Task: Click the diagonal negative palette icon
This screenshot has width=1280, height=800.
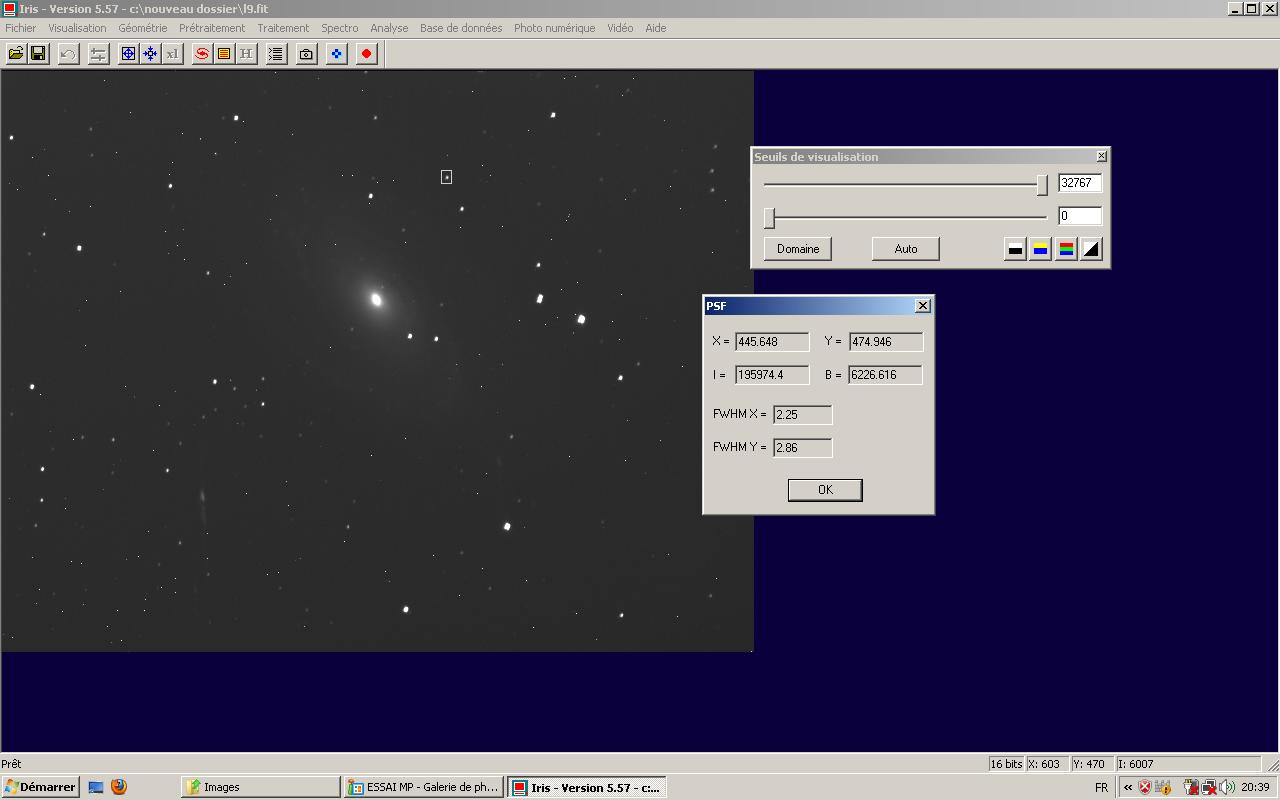Action: pos(1091,249)
